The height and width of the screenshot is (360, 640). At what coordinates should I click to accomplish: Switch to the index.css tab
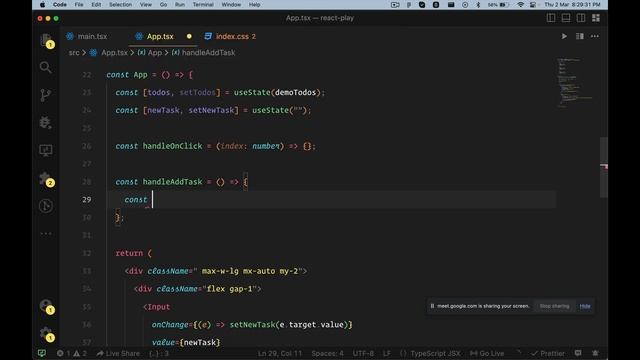231,36
